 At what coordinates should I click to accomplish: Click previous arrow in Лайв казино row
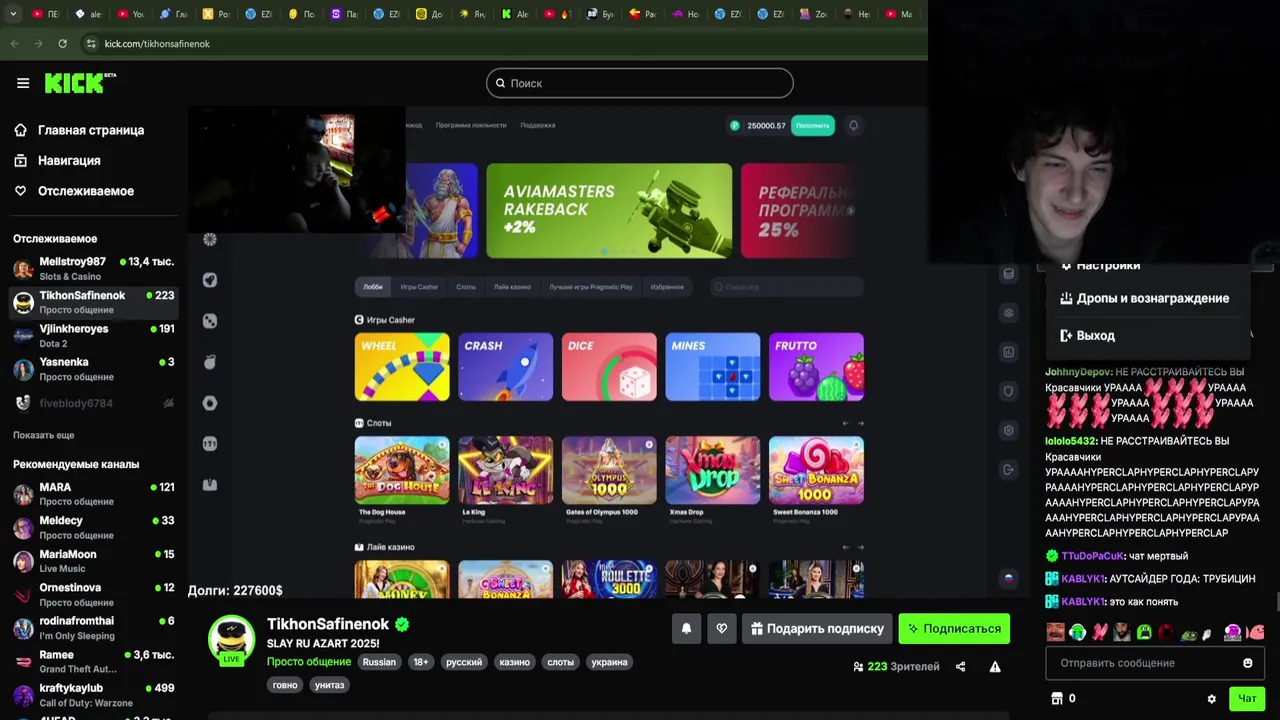click(x=845, y=547)
